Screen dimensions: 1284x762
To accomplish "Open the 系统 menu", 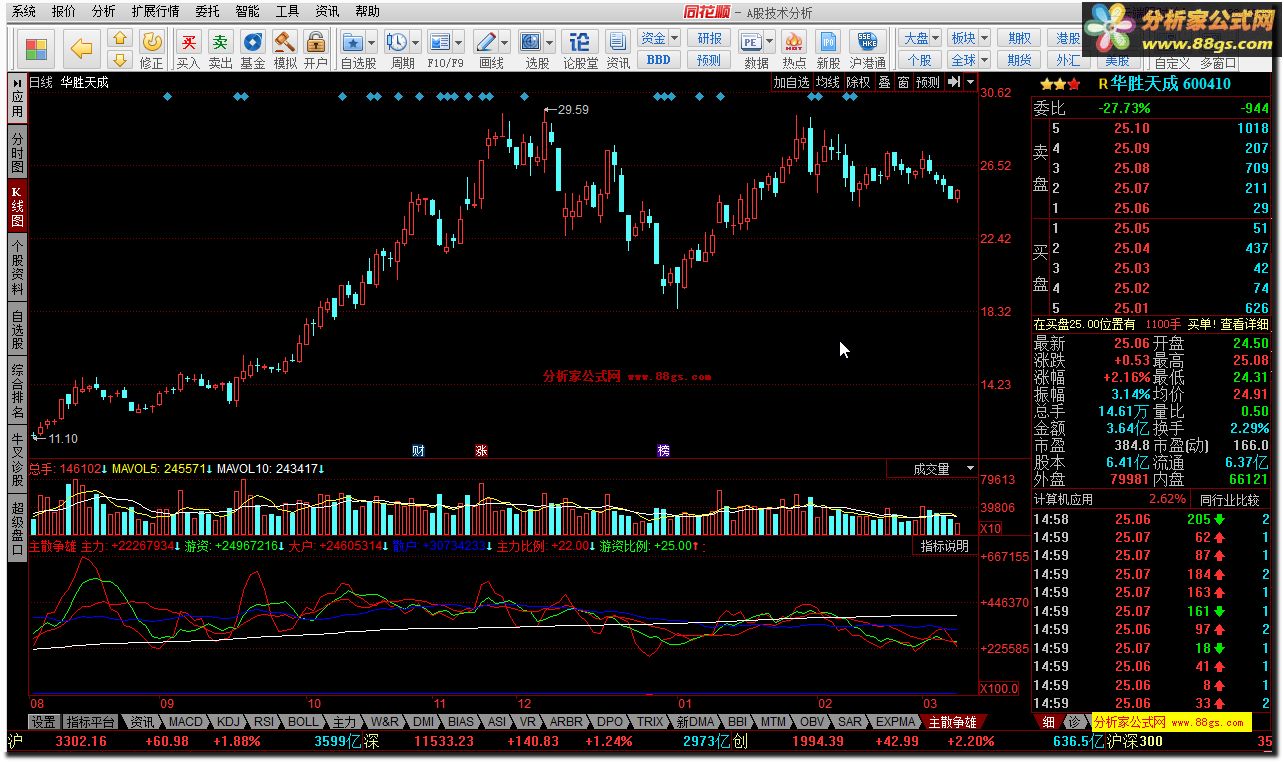I will click(24, 12).
